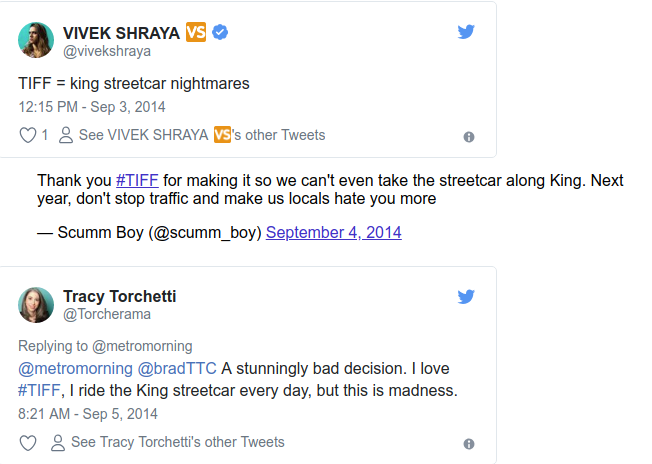The width and height of the screenshot is (652, 464).
Task: Open Tracy Torchetti's profile avatar
Action: coord(36,304)
